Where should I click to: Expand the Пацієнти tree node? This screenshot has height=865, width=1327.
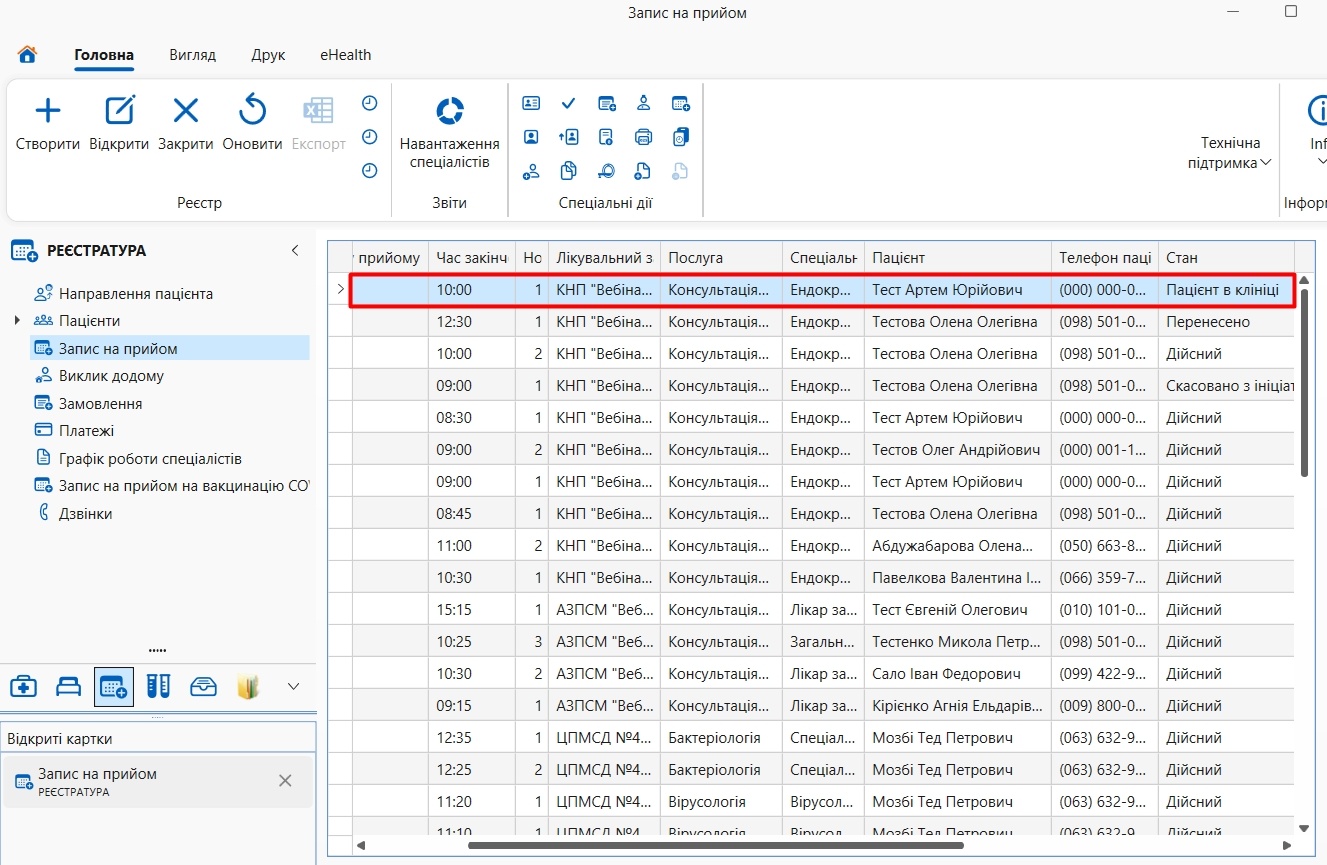(x=17, y=321)
